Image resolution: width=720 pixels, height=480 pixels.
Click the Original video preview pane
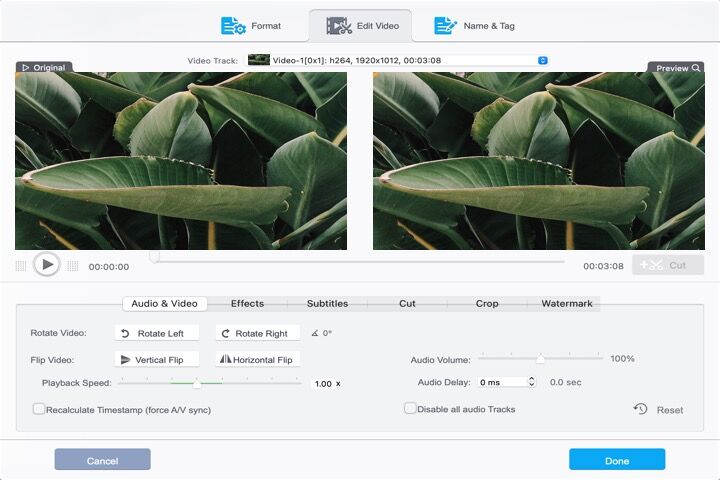(181, 161)
